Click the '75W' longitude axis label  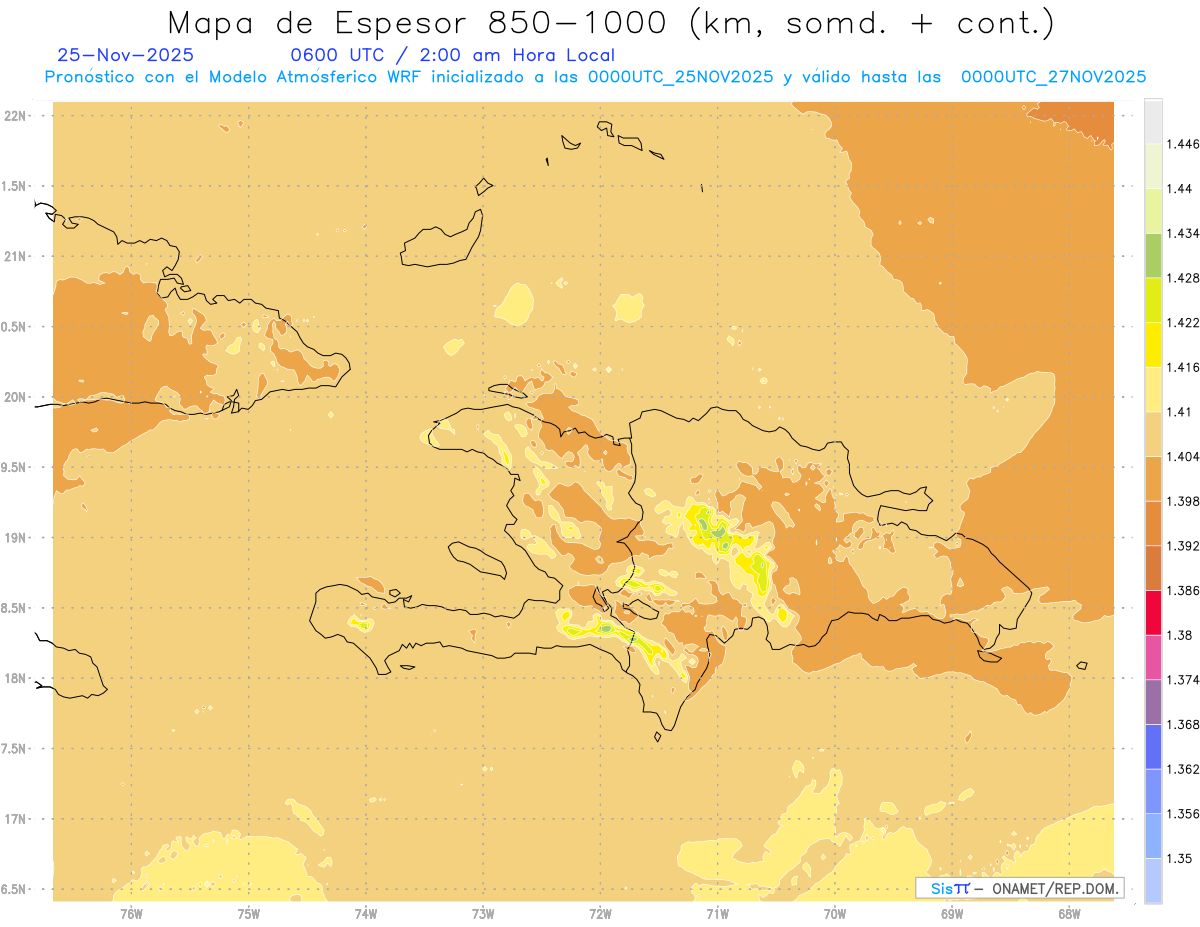[x=249, y=914]
